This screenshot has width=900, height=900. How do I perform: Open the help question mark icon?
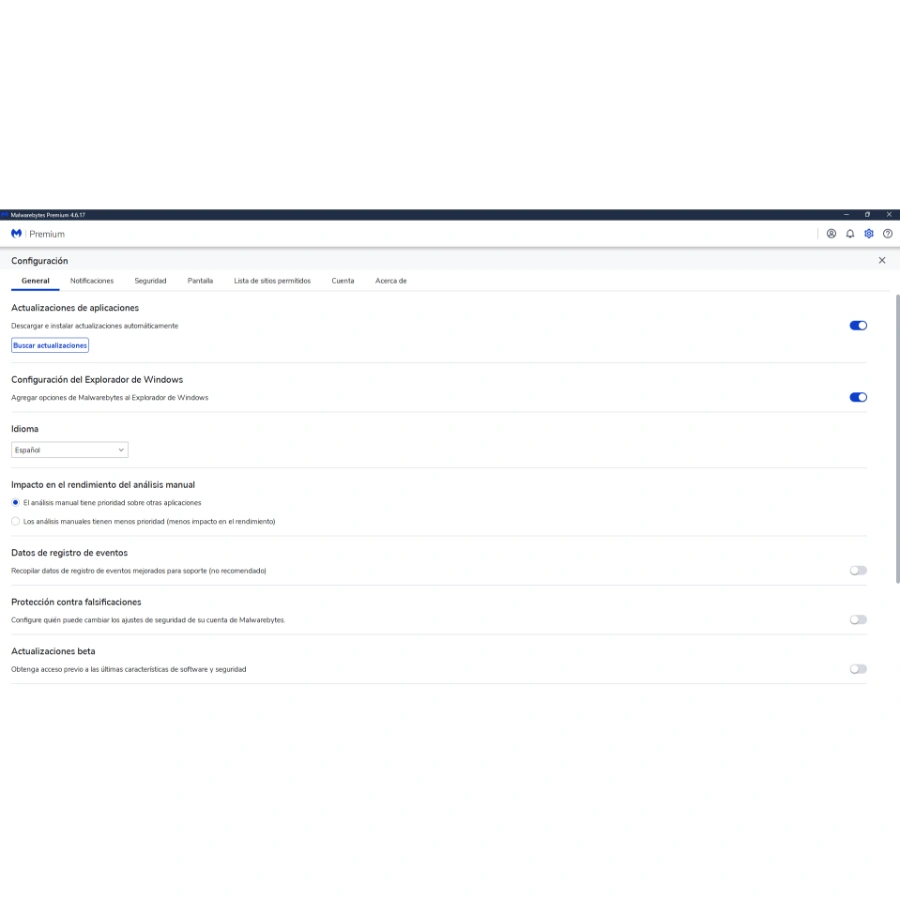pos(888,233)
